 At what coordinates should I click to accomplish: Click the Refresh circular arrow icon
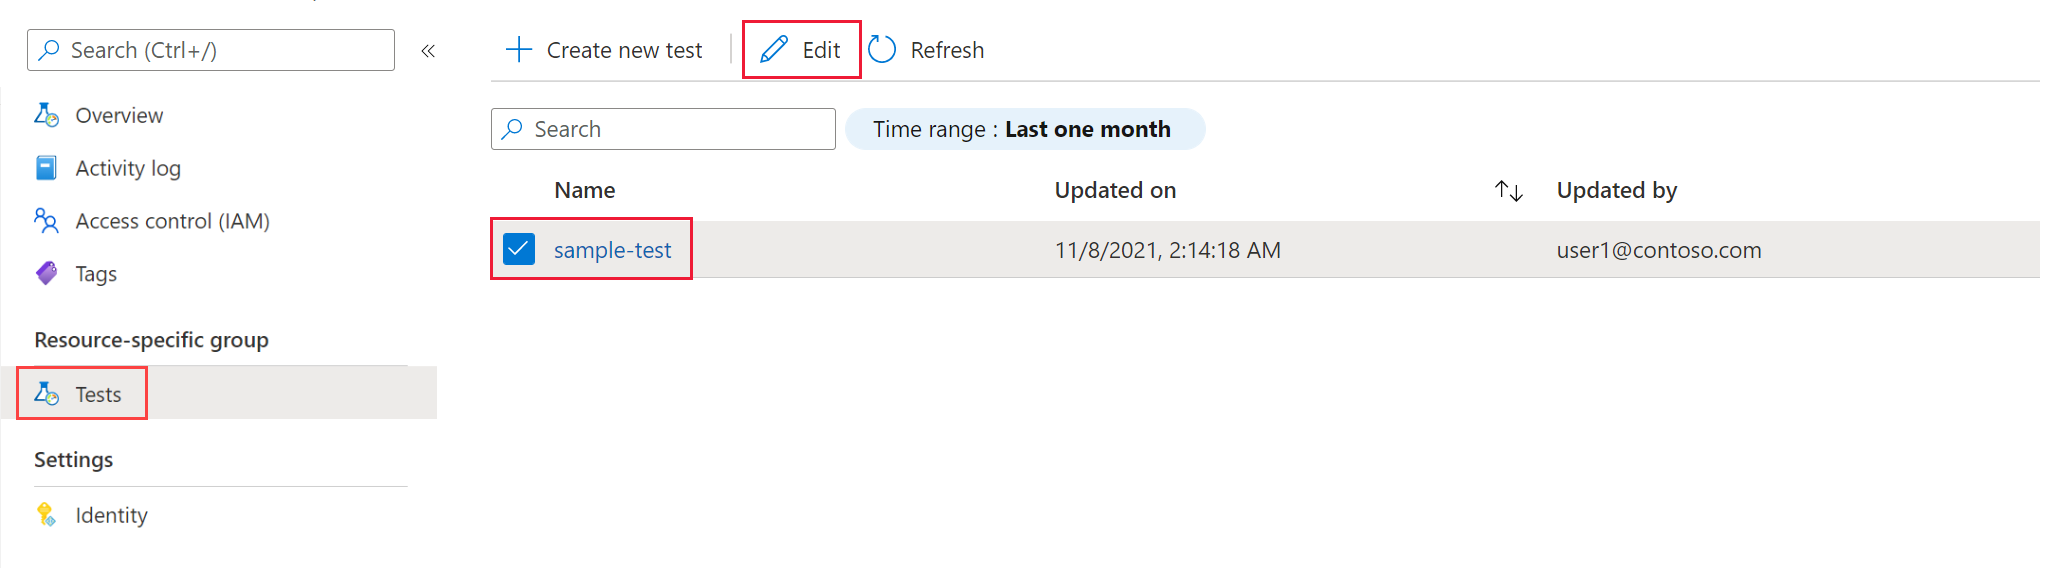pyautogui.click(x=882, y=50)
